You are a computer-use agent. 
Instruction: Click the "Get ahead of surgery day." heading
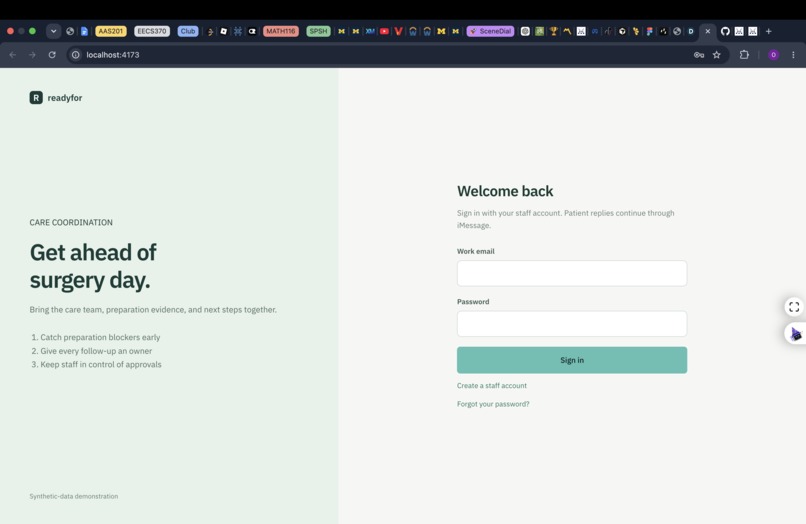pyautogui.click(x=93, y=266)
